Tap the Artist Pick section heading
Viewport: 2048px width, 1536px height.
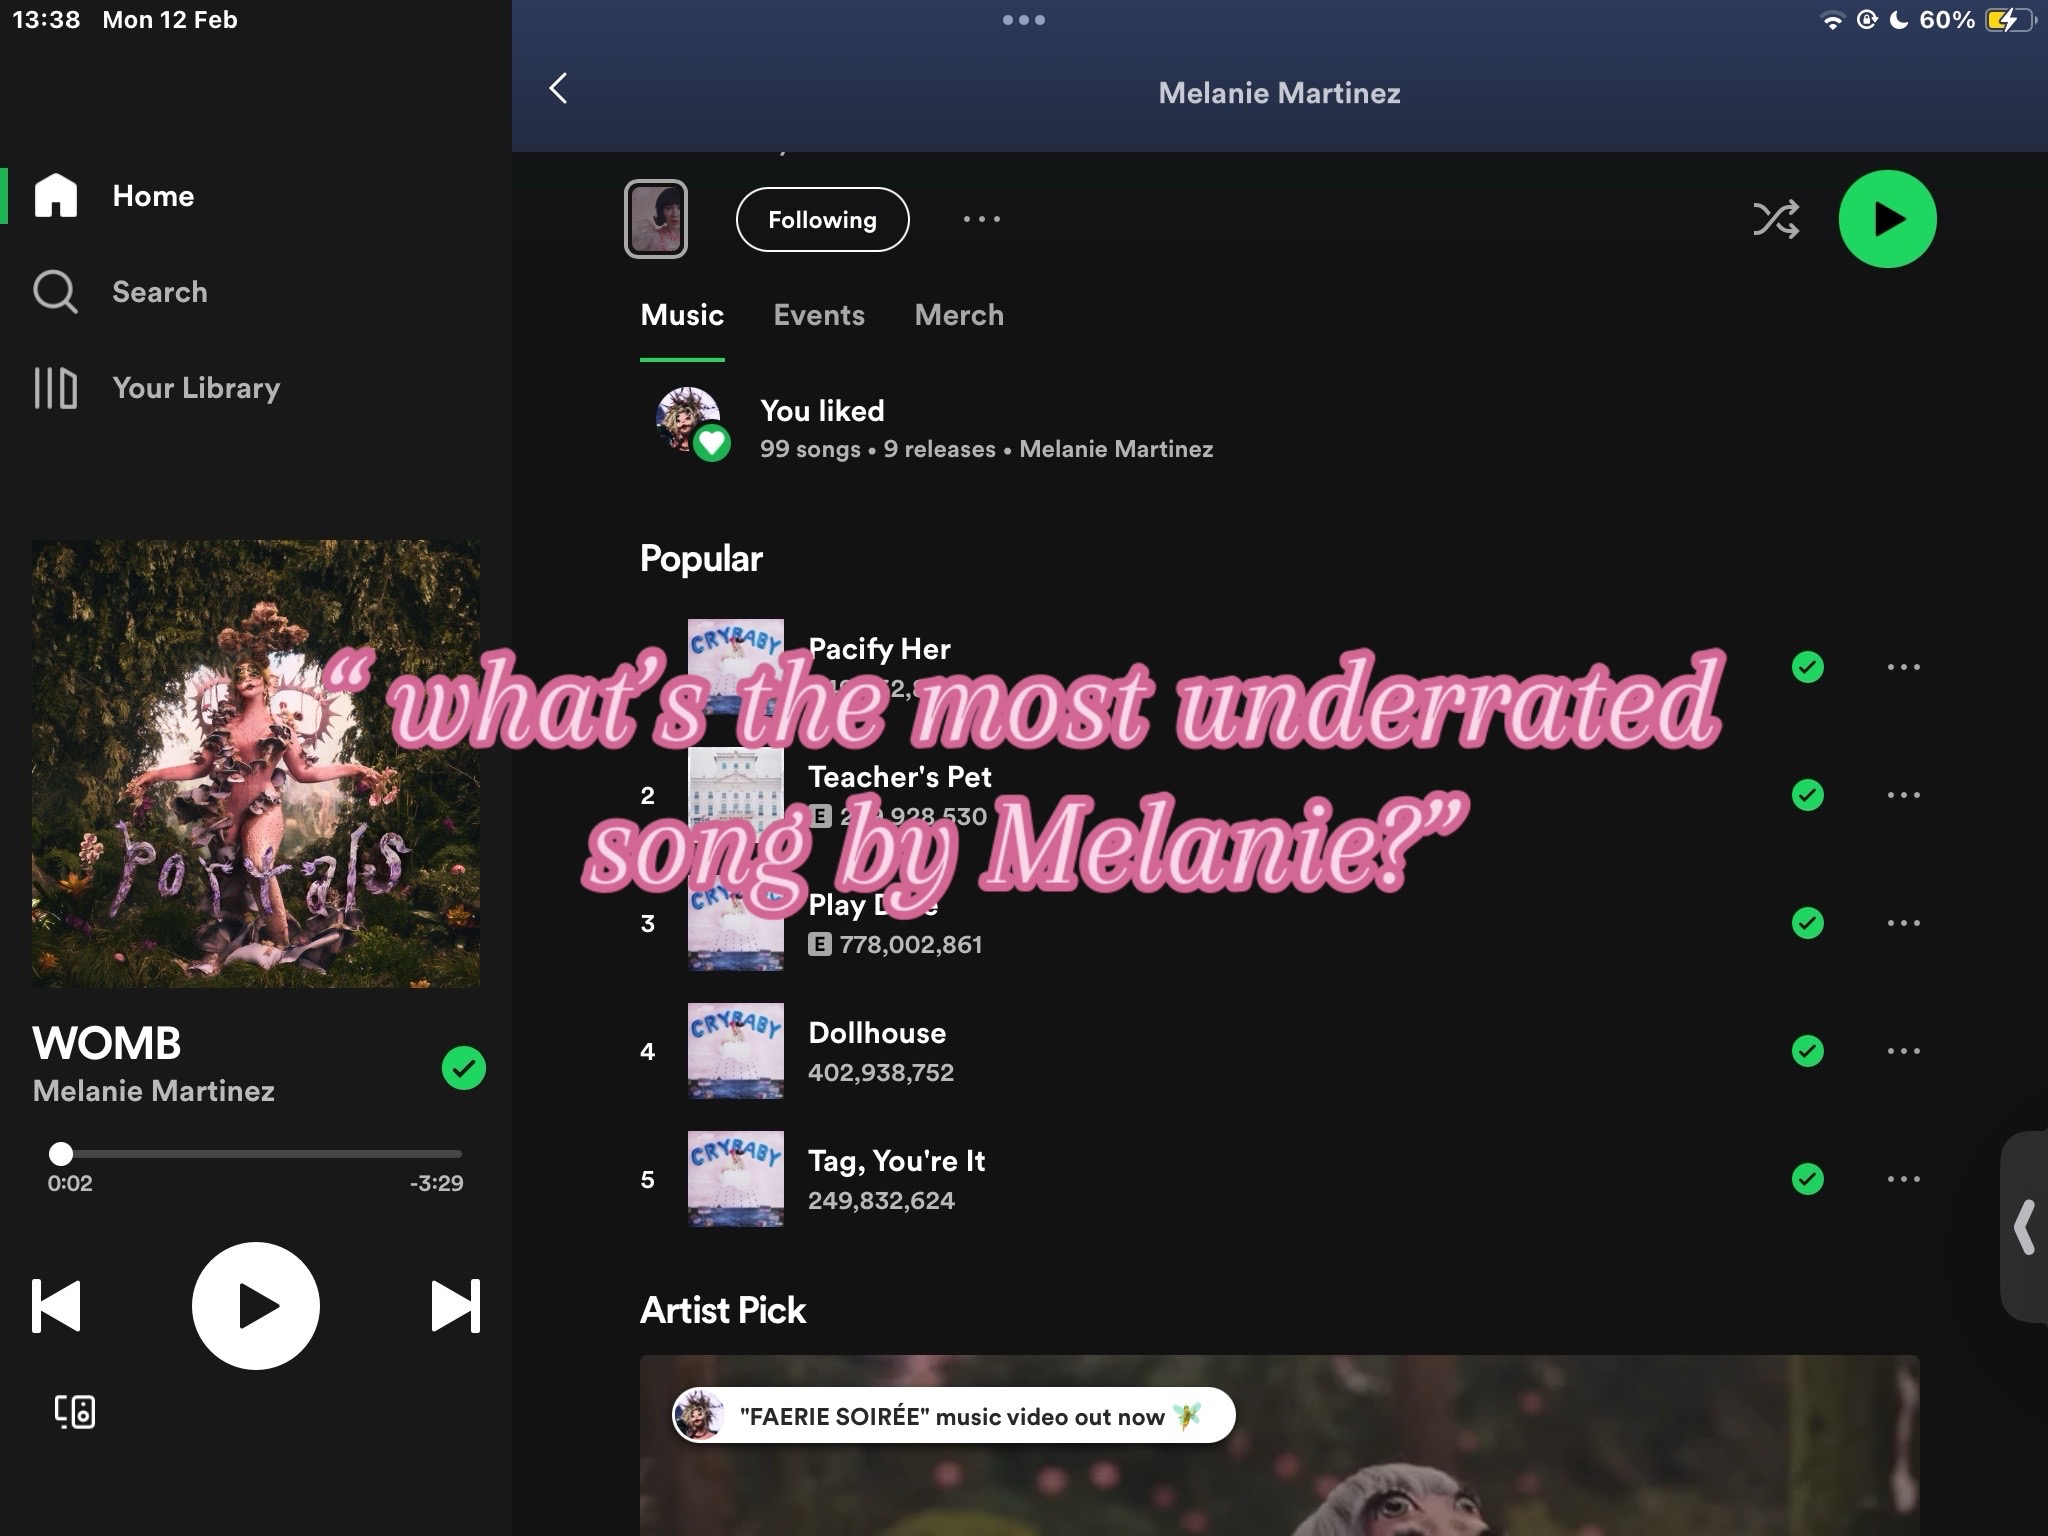(723, 1310)
